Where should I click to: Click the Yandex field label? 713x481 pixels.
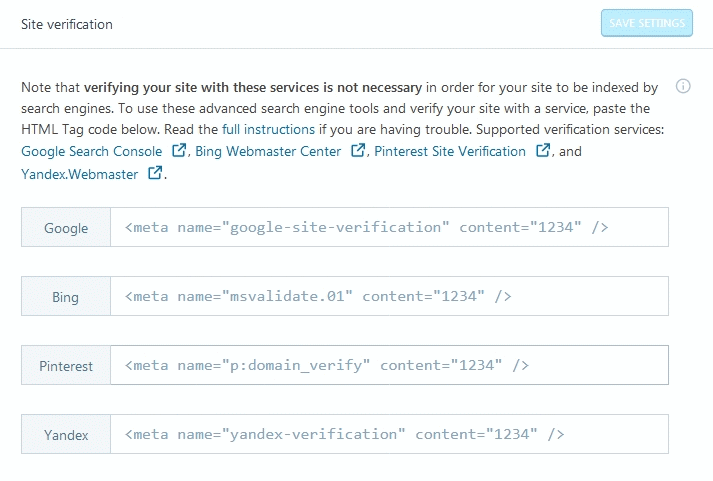(66, 435)
